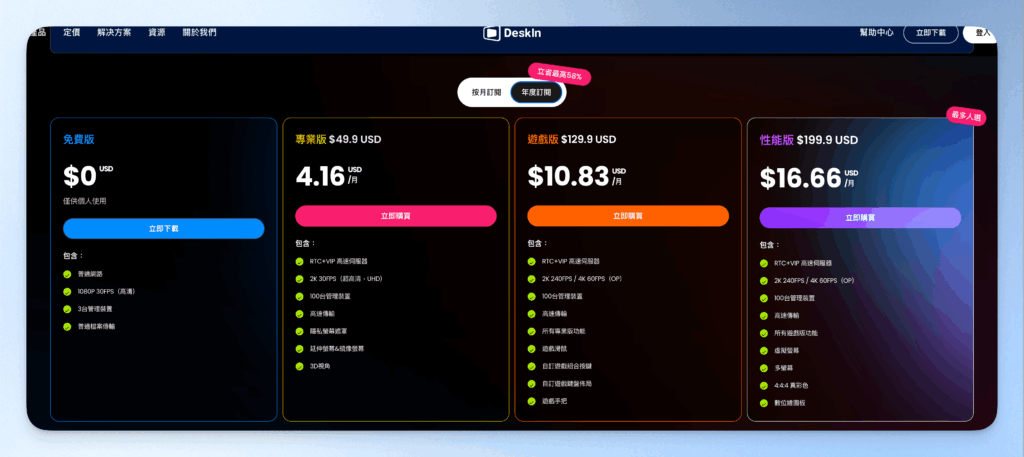Click check icon beside 多螢幕

[x=764, y=368]
